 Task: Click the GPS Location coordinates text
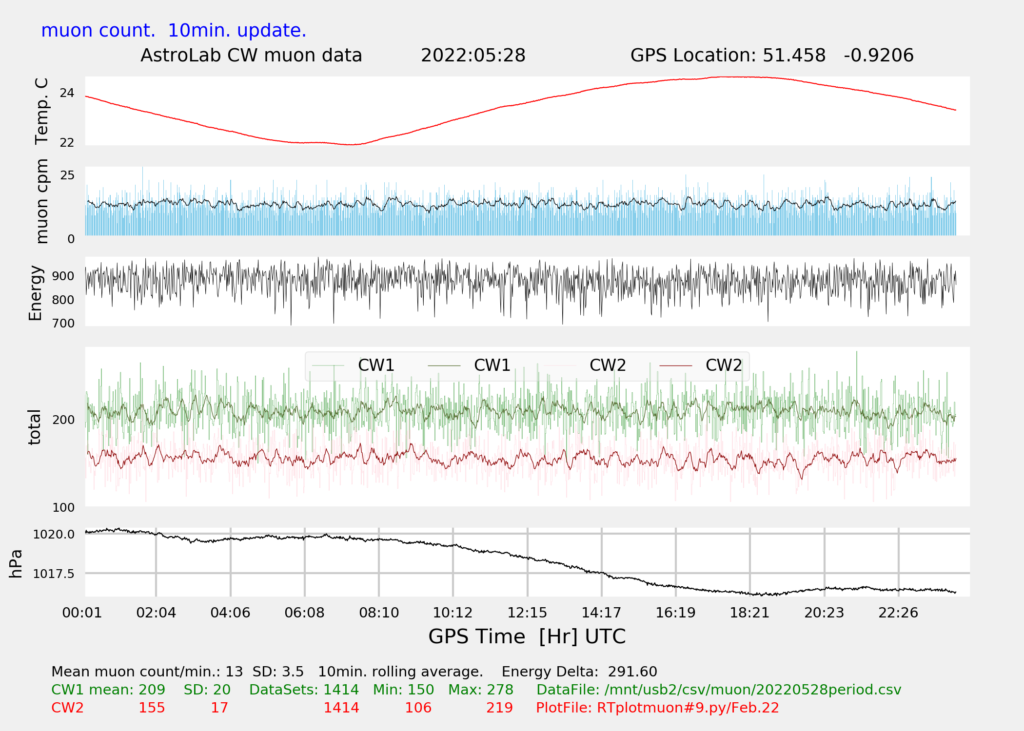pos(771,55)
